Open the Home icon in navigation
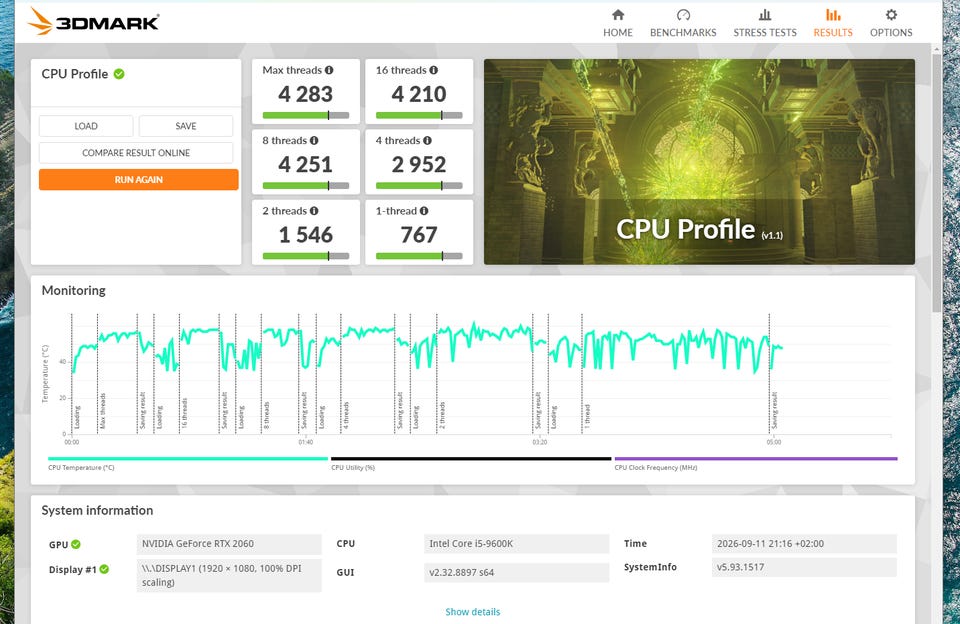This screenshot has height=624, width=960. click(618, 15)
